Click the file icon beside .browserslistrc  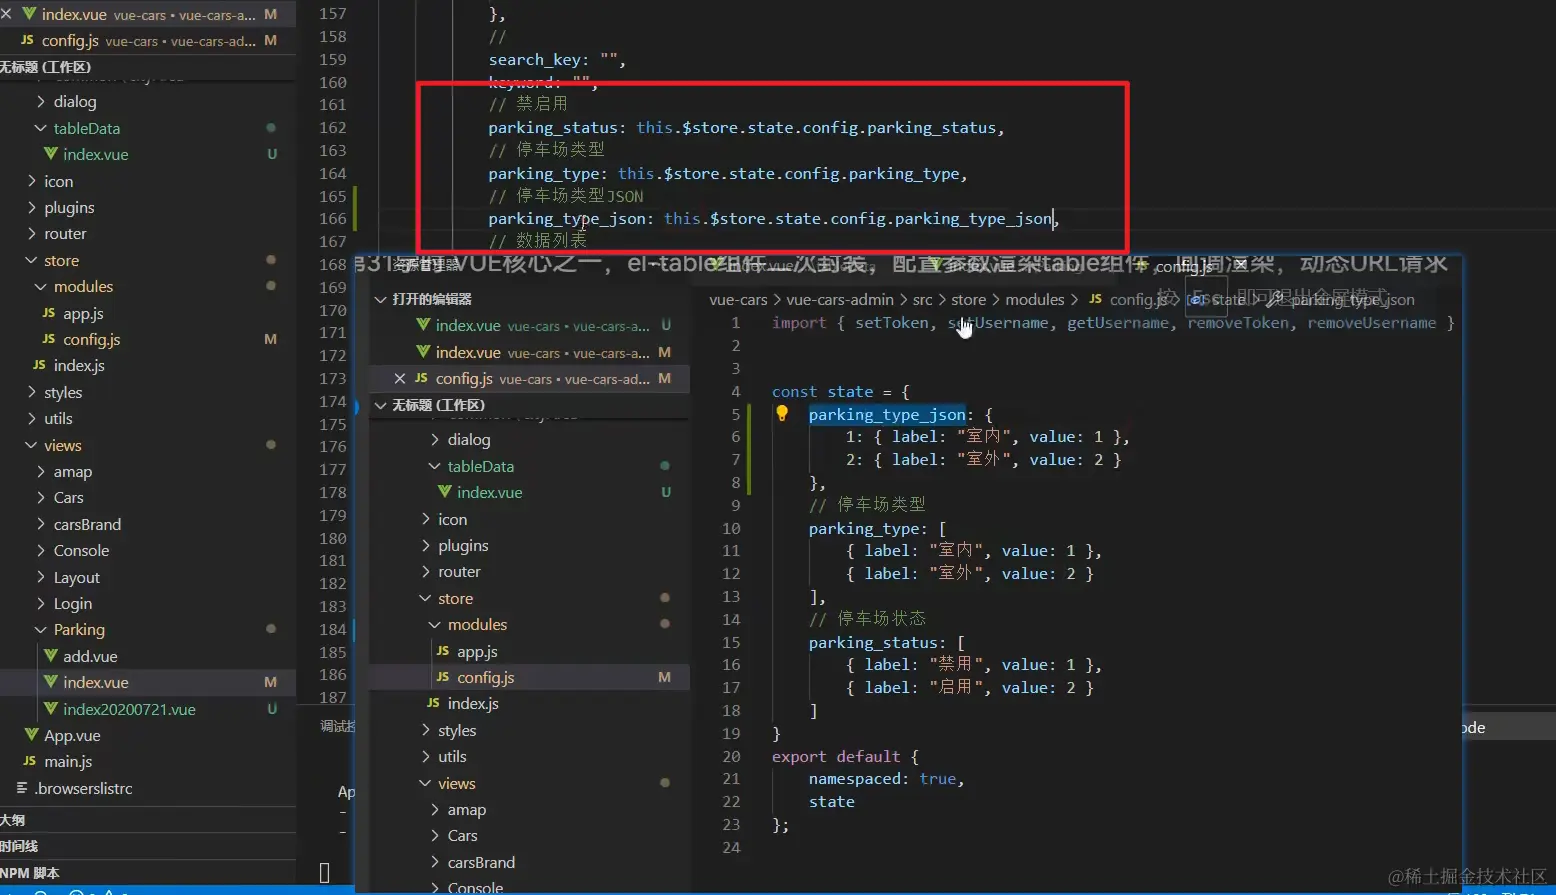pyautogui.click(x=22, y=788)
